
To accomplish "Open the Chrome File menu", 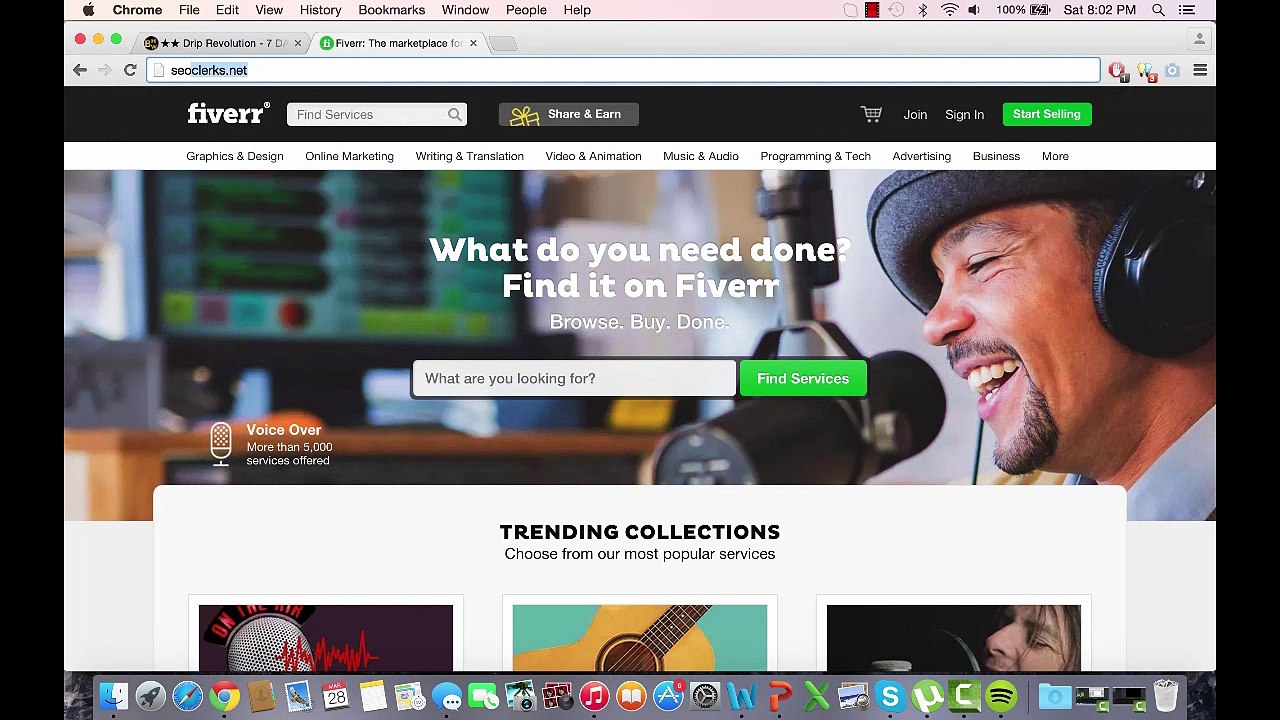I will [x=189, y=10].
